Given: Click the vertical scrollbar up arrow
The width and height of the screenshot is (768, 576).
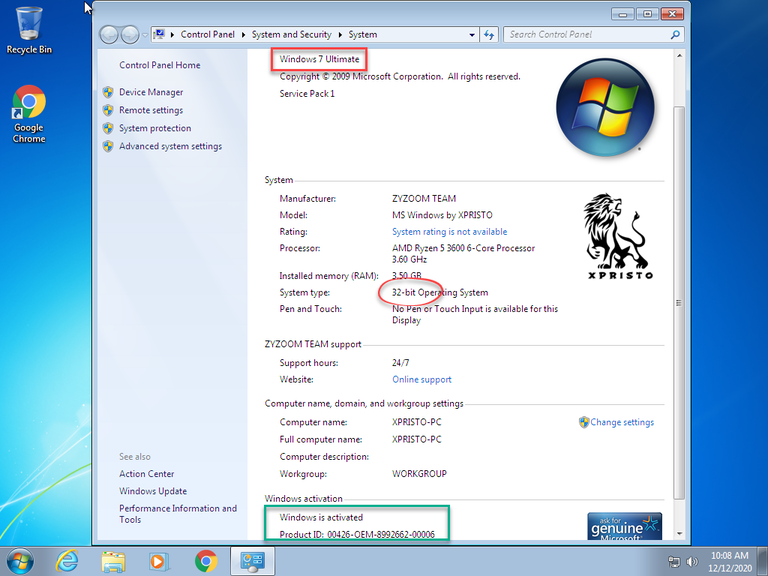Looking at the screenshot, I should pos(679,56).
